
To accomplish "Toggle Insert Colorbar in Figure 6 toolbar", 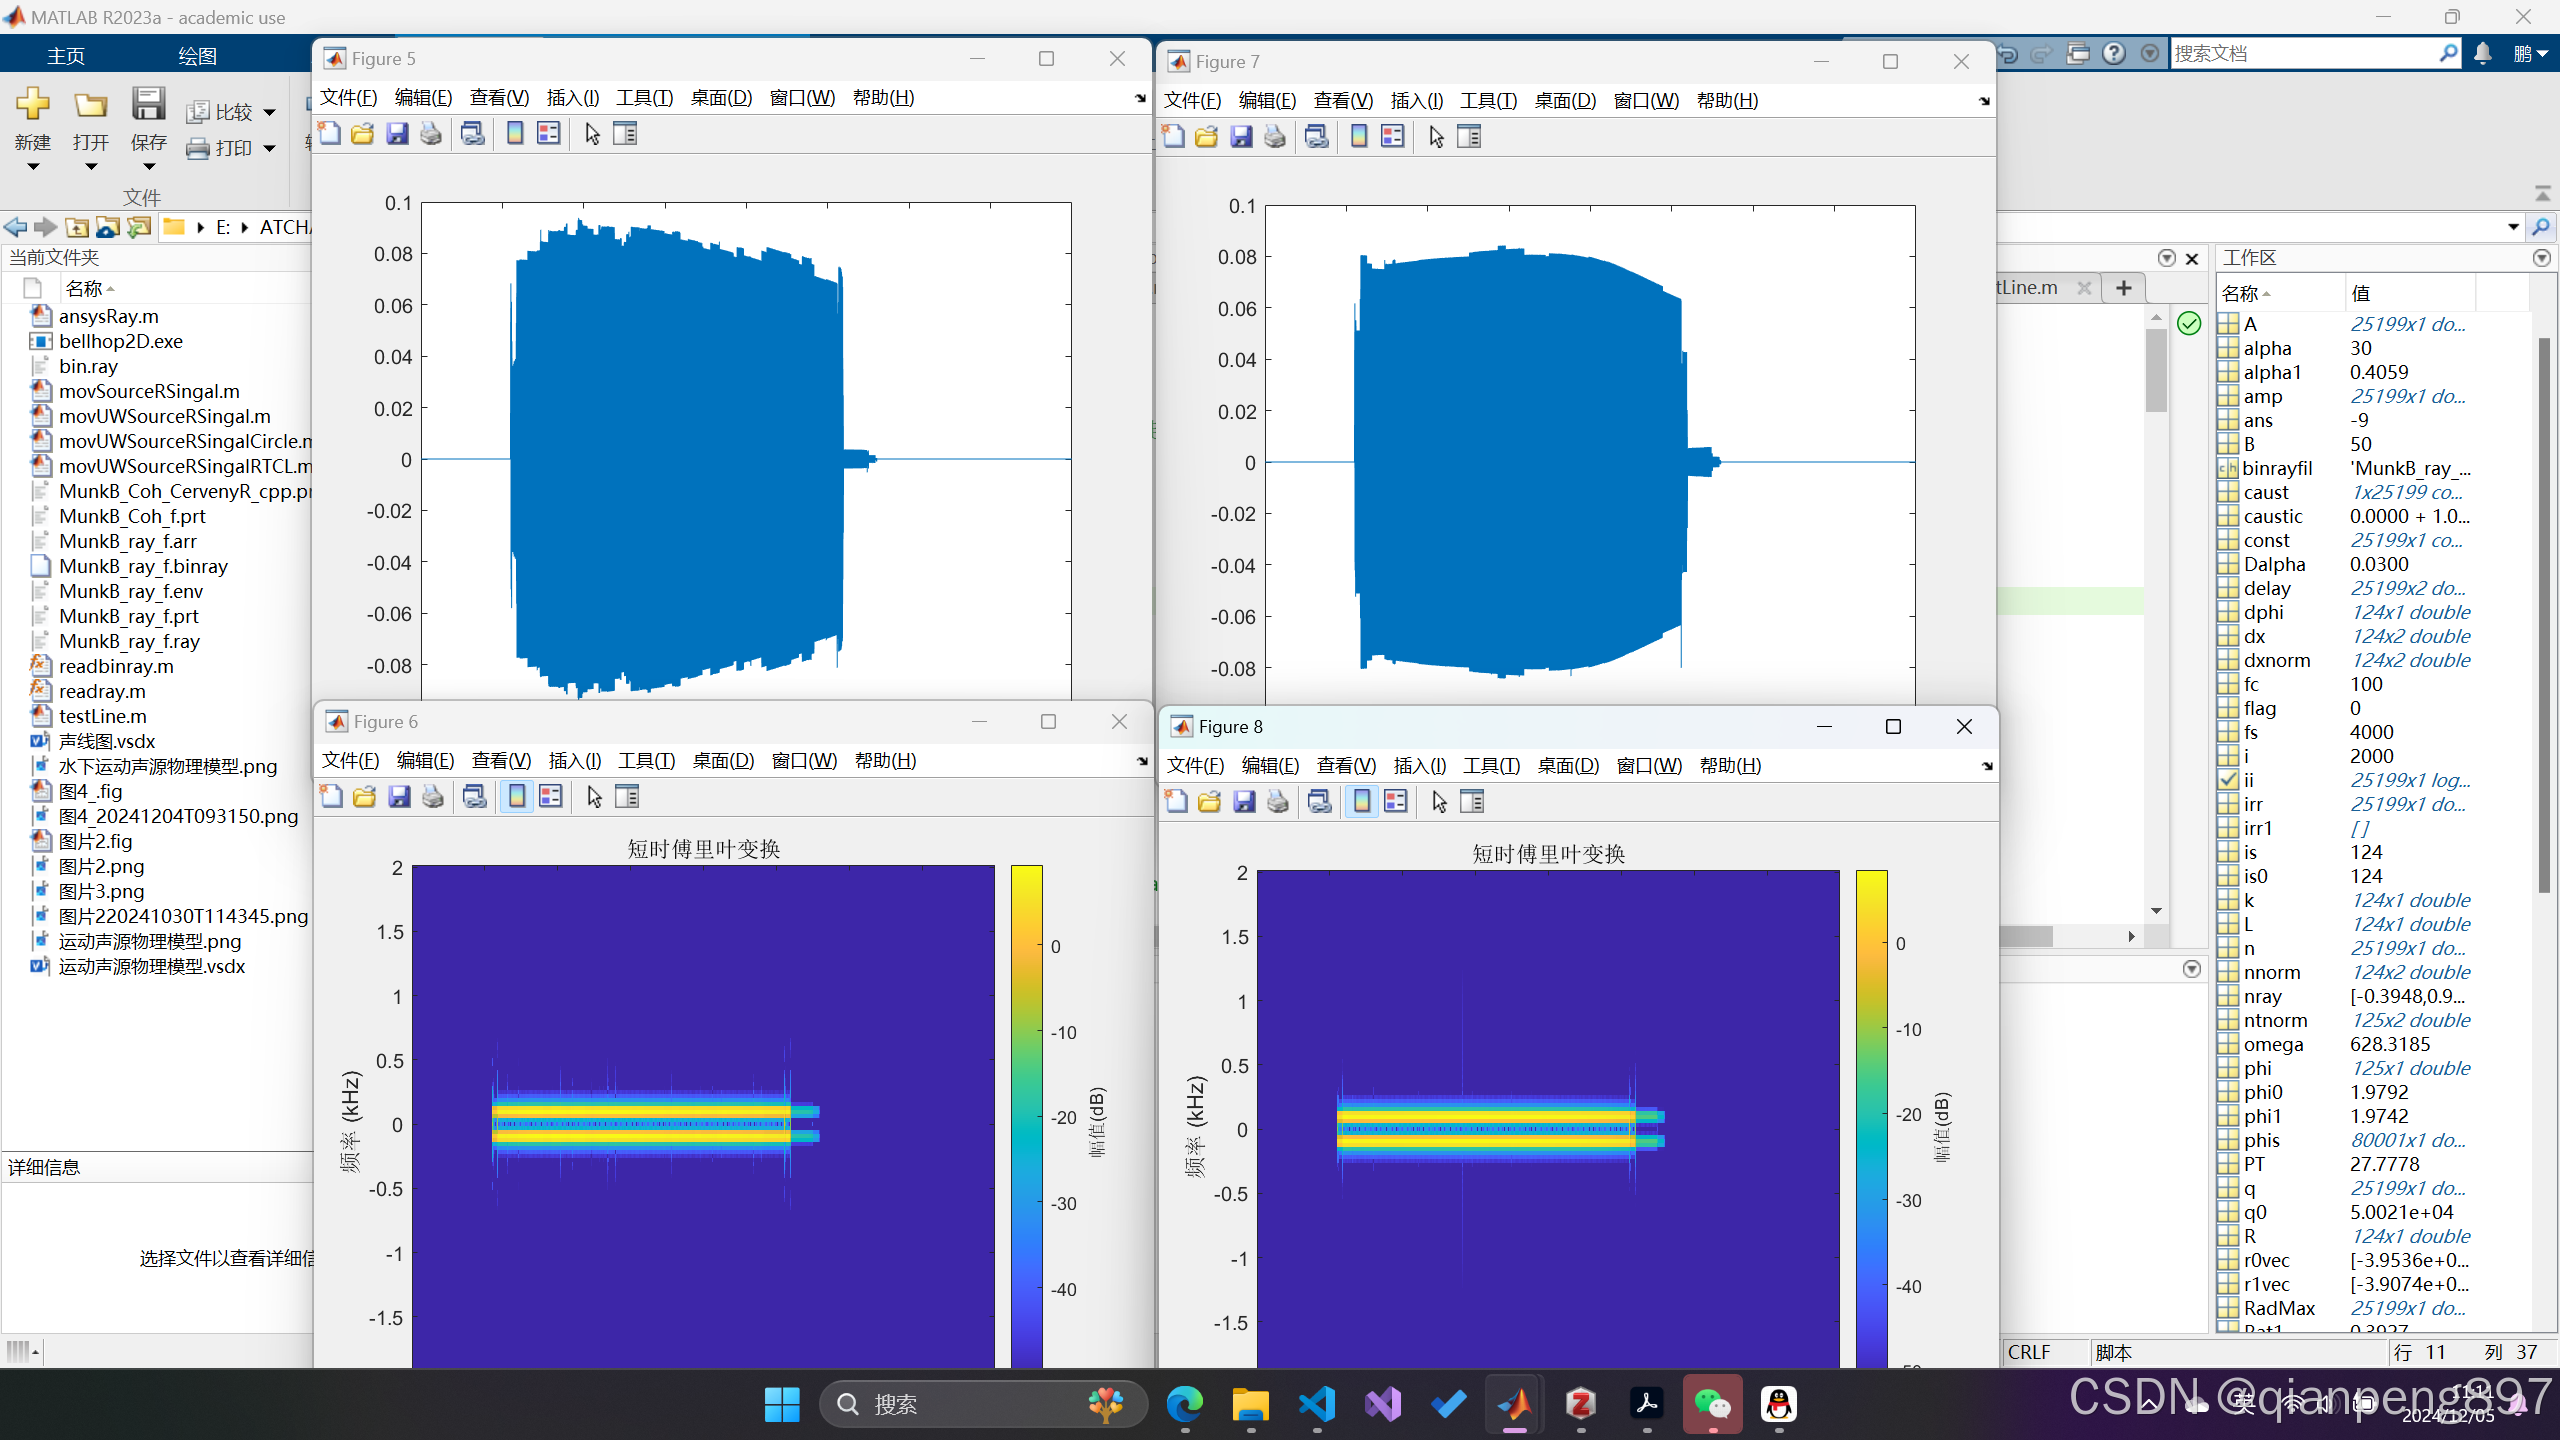I will click(x=517, y=797).
